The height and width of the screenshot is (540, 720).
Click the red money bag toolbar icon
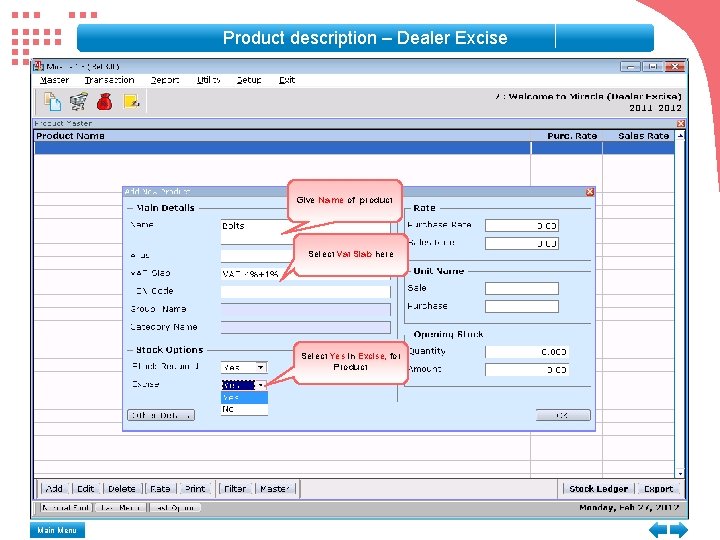point(105,101)
